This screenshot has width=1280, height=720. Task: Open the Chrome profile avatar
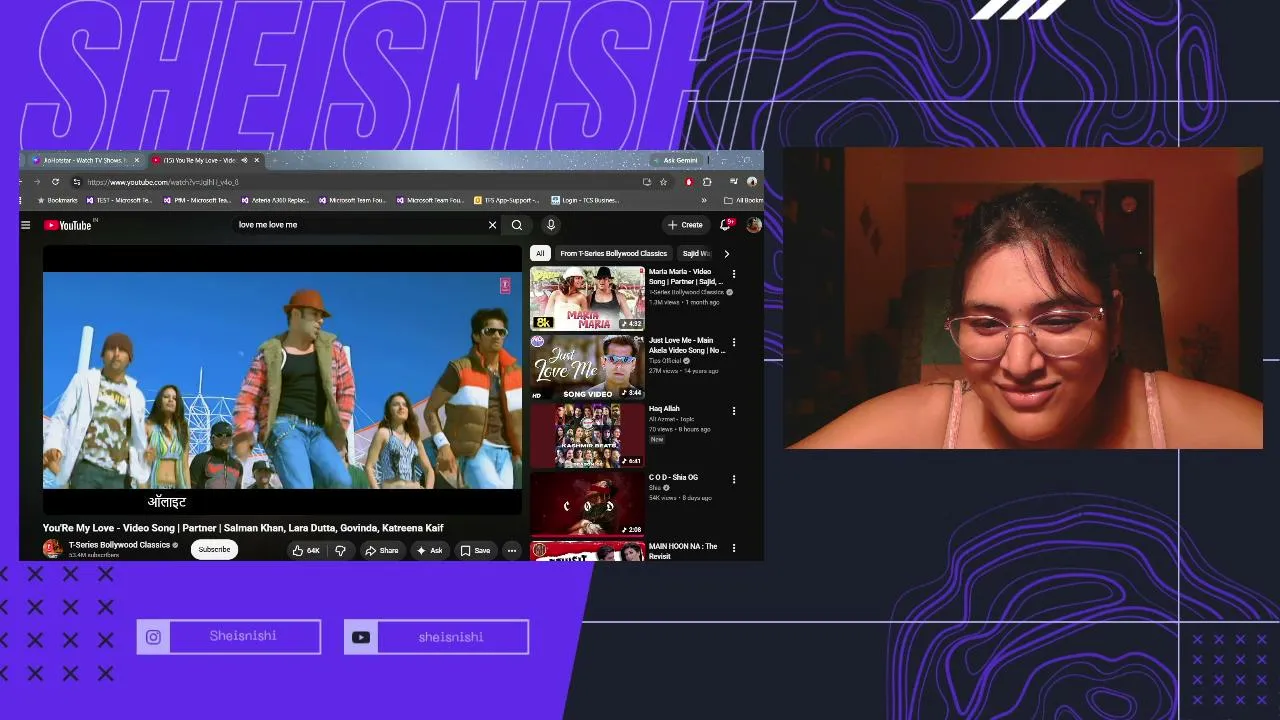(x=752, y=182)
